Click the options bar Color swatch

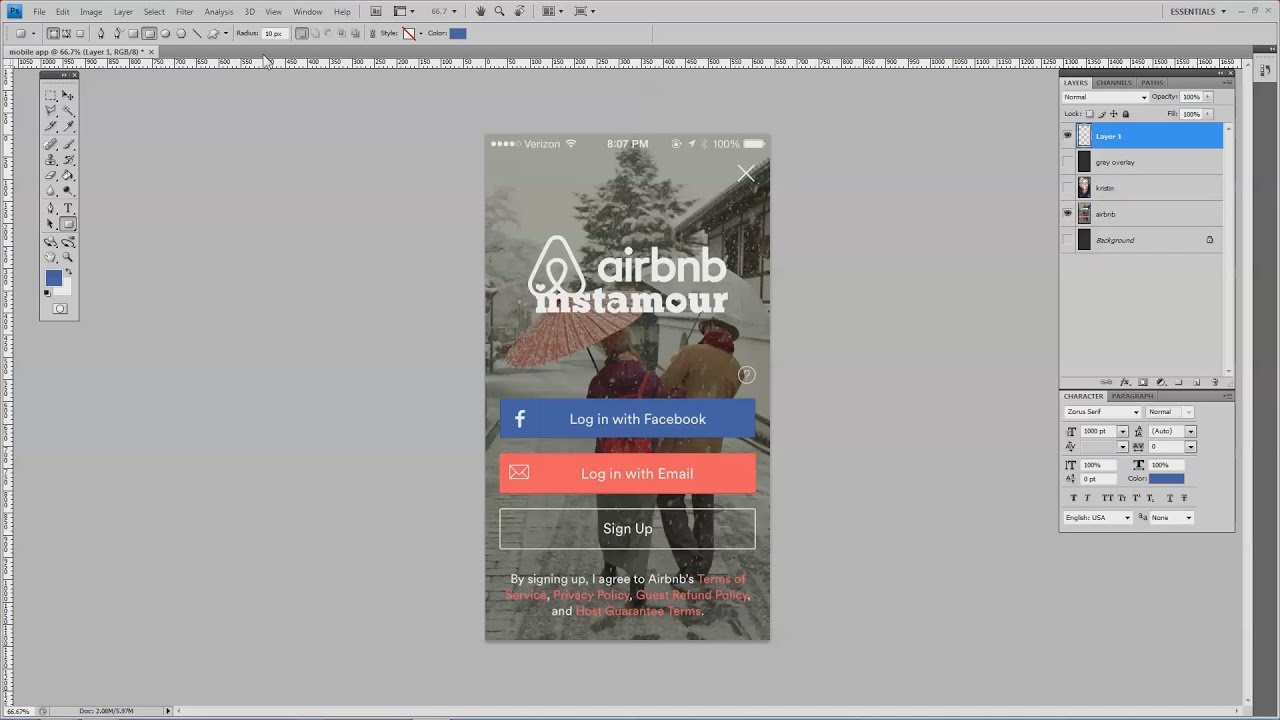coord(458,33)
